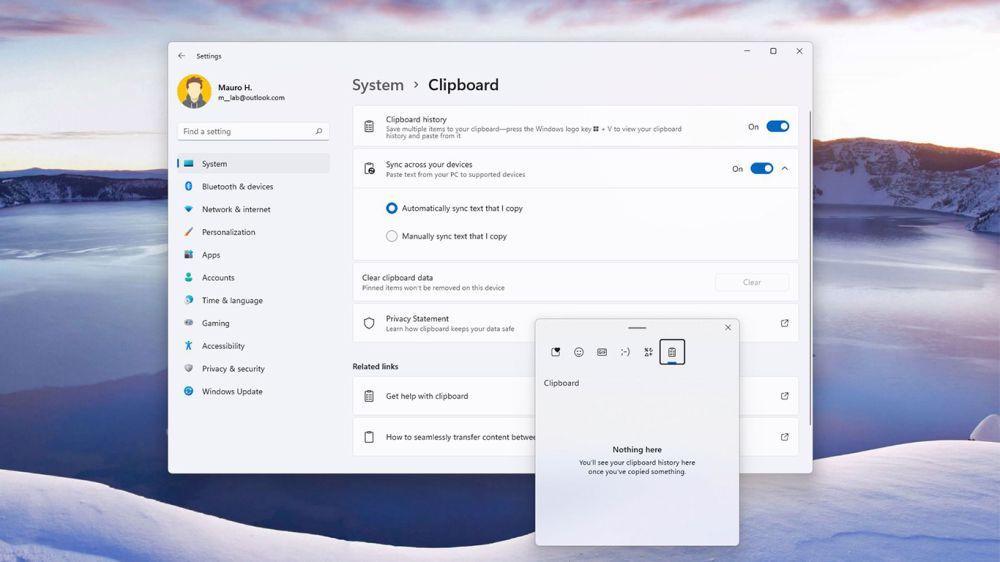Focus the Find a setting search box

(253, 131)
